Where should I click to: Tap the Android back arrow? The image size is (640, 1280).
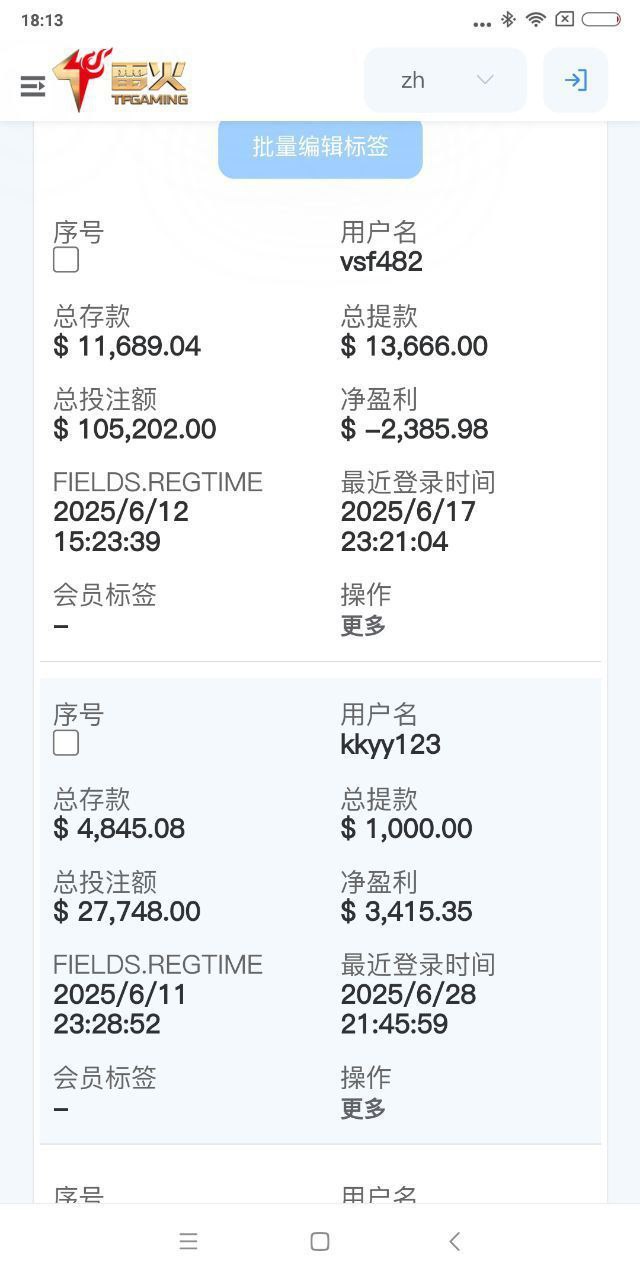[454, 1241]
